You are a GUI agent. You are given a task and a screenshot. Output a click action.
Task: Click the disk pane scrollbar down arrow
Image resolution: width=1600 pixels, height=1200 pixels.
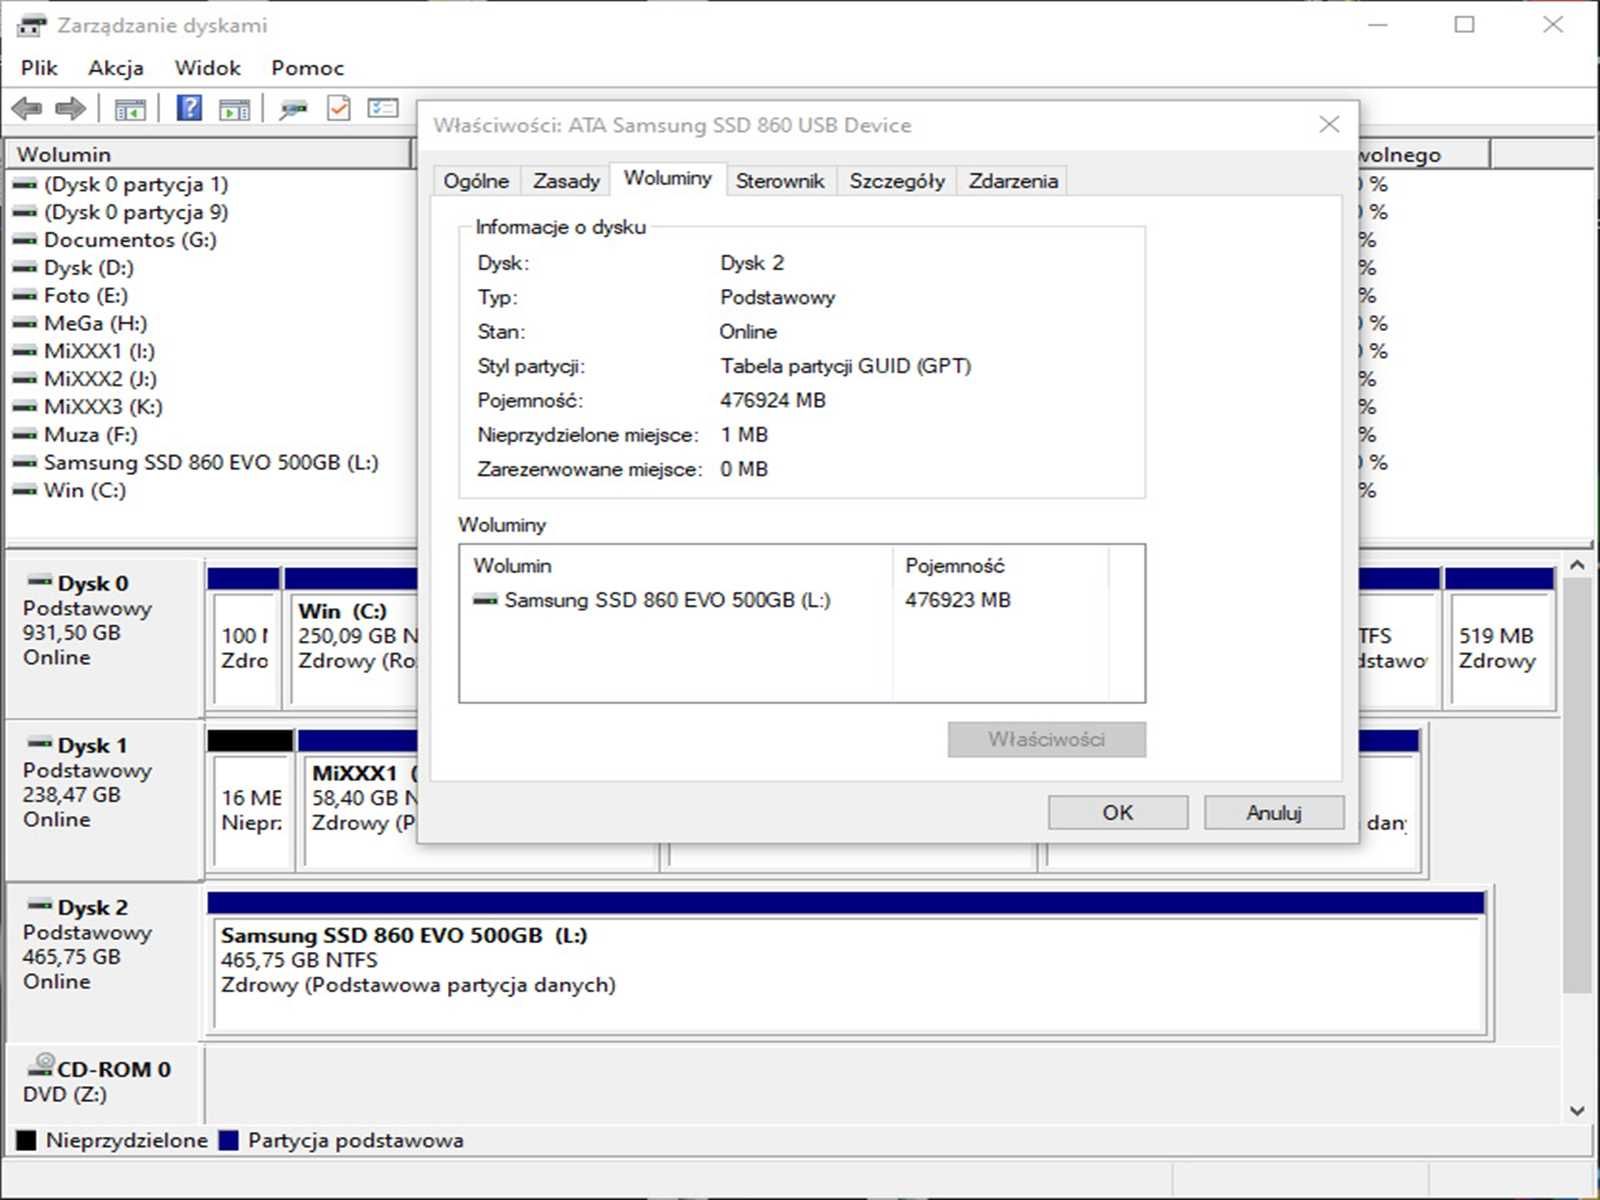(1577, 1110)
